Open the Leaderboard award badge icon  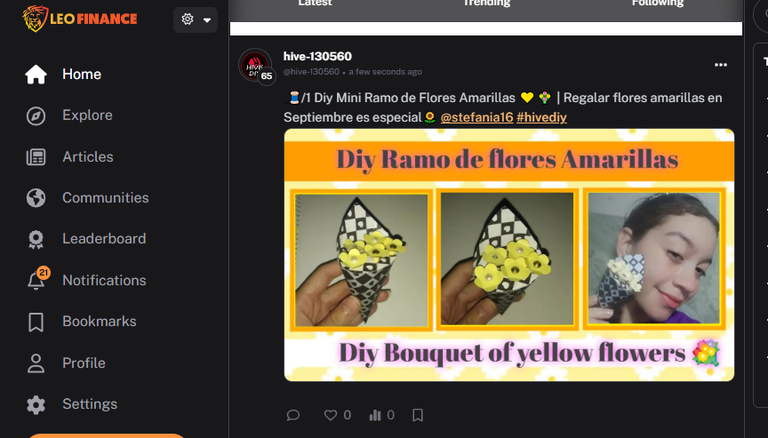[x=36, y=240]
